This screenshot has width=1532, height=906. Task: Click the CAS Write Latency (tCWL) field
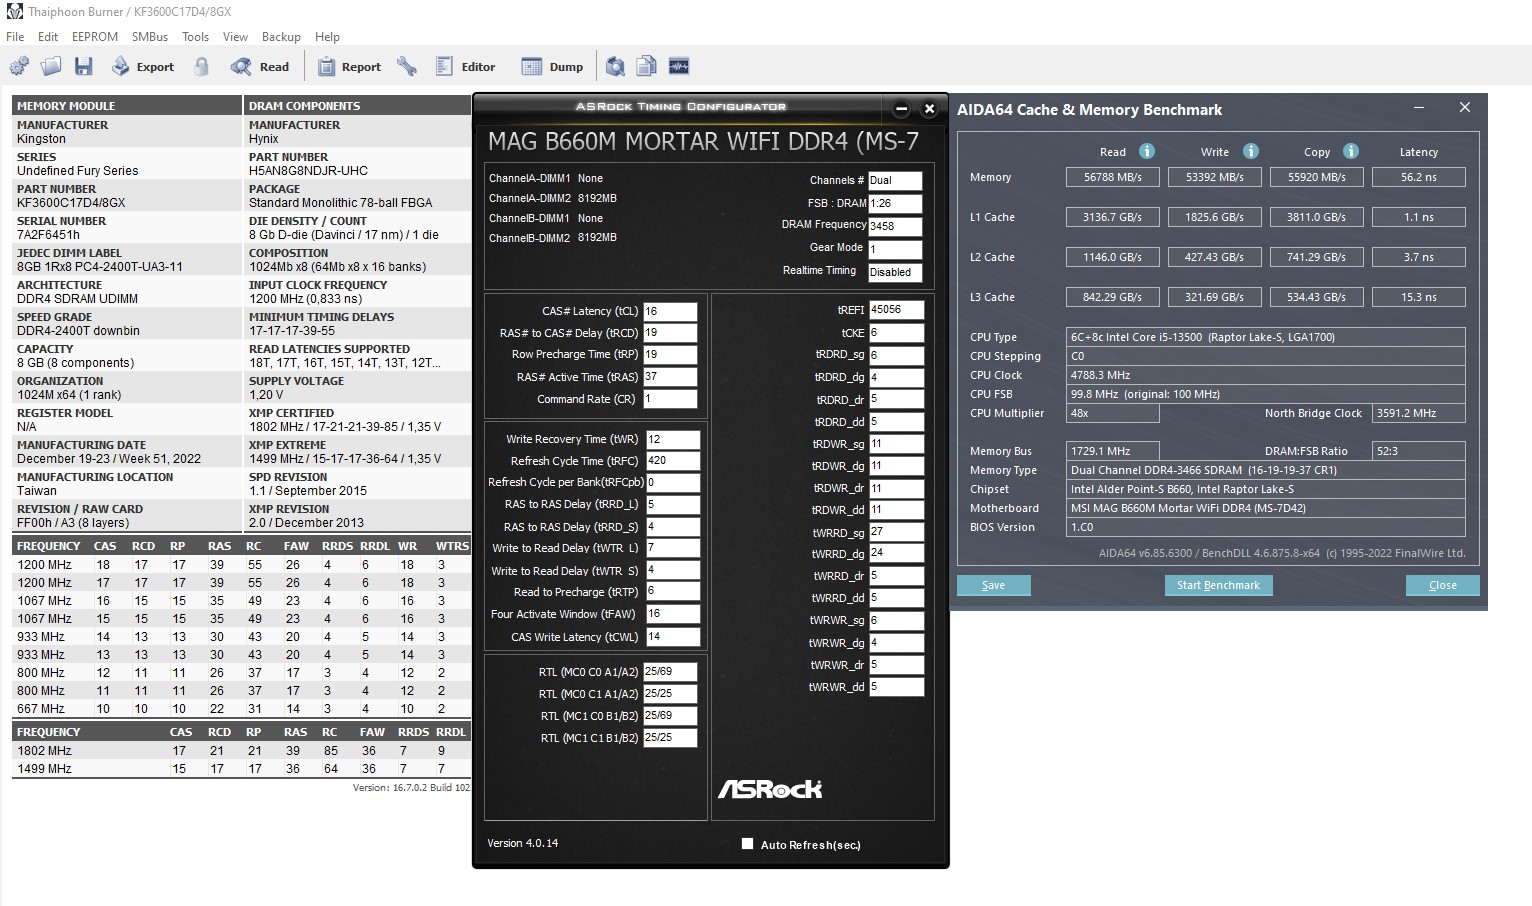(673, 637)
